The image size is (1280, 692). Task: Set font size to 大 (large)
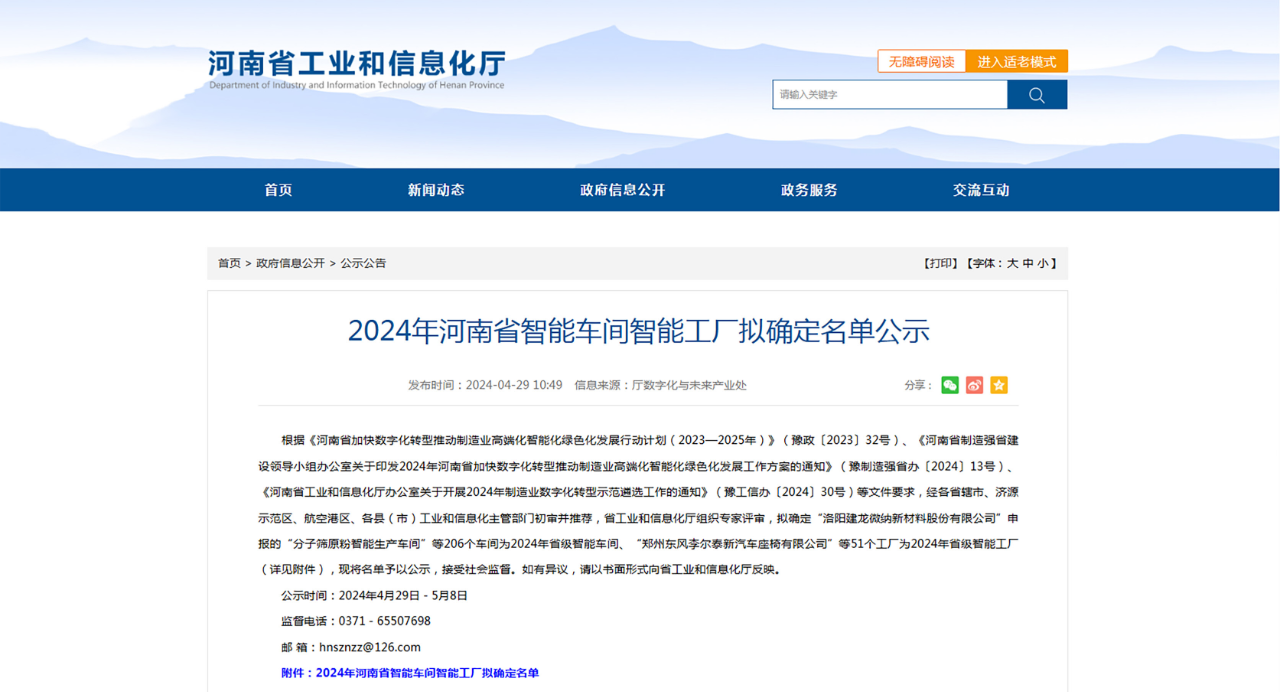point(1012,263)
